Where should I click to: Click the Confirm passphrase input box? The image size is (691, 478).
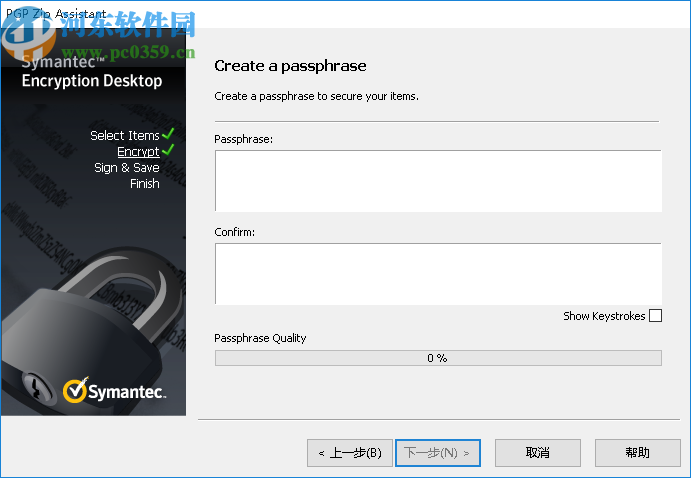coord(438,274)
